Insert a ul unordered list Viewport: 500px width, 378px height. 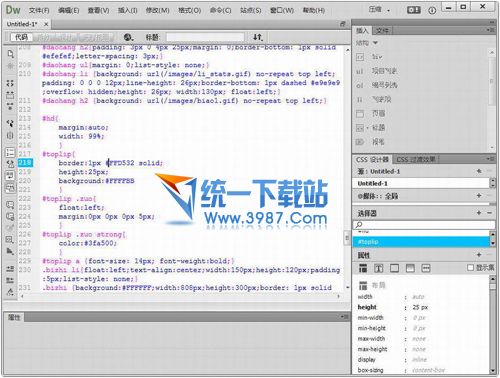[x=377, y=71]
